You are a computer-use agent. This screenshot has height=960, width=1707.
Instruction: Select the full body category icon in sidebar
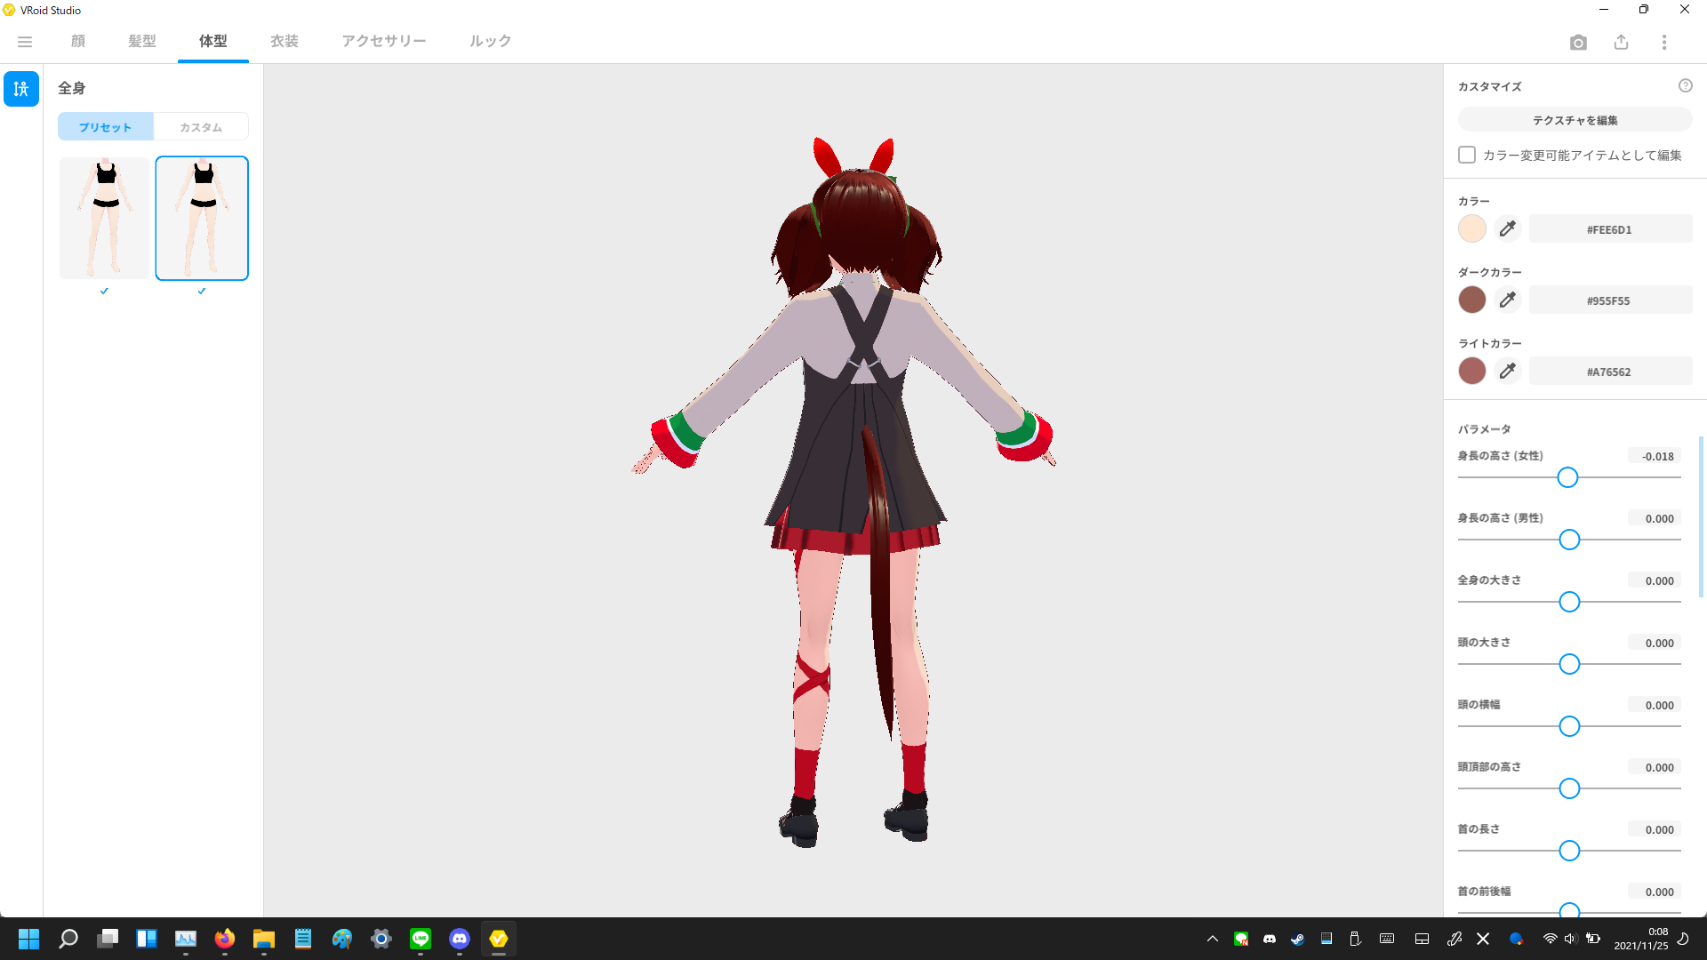[x=21, y=89]
